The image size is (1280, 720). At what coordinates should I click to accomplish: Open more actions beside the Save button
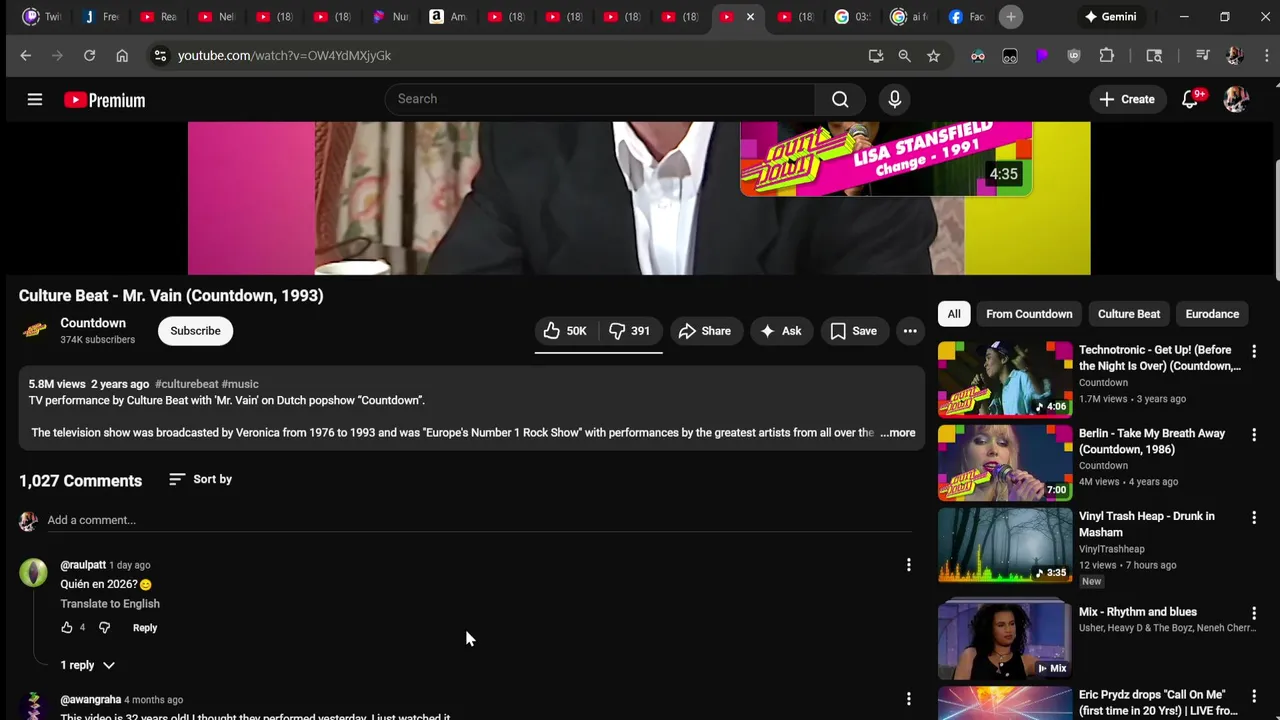[910, 331]
